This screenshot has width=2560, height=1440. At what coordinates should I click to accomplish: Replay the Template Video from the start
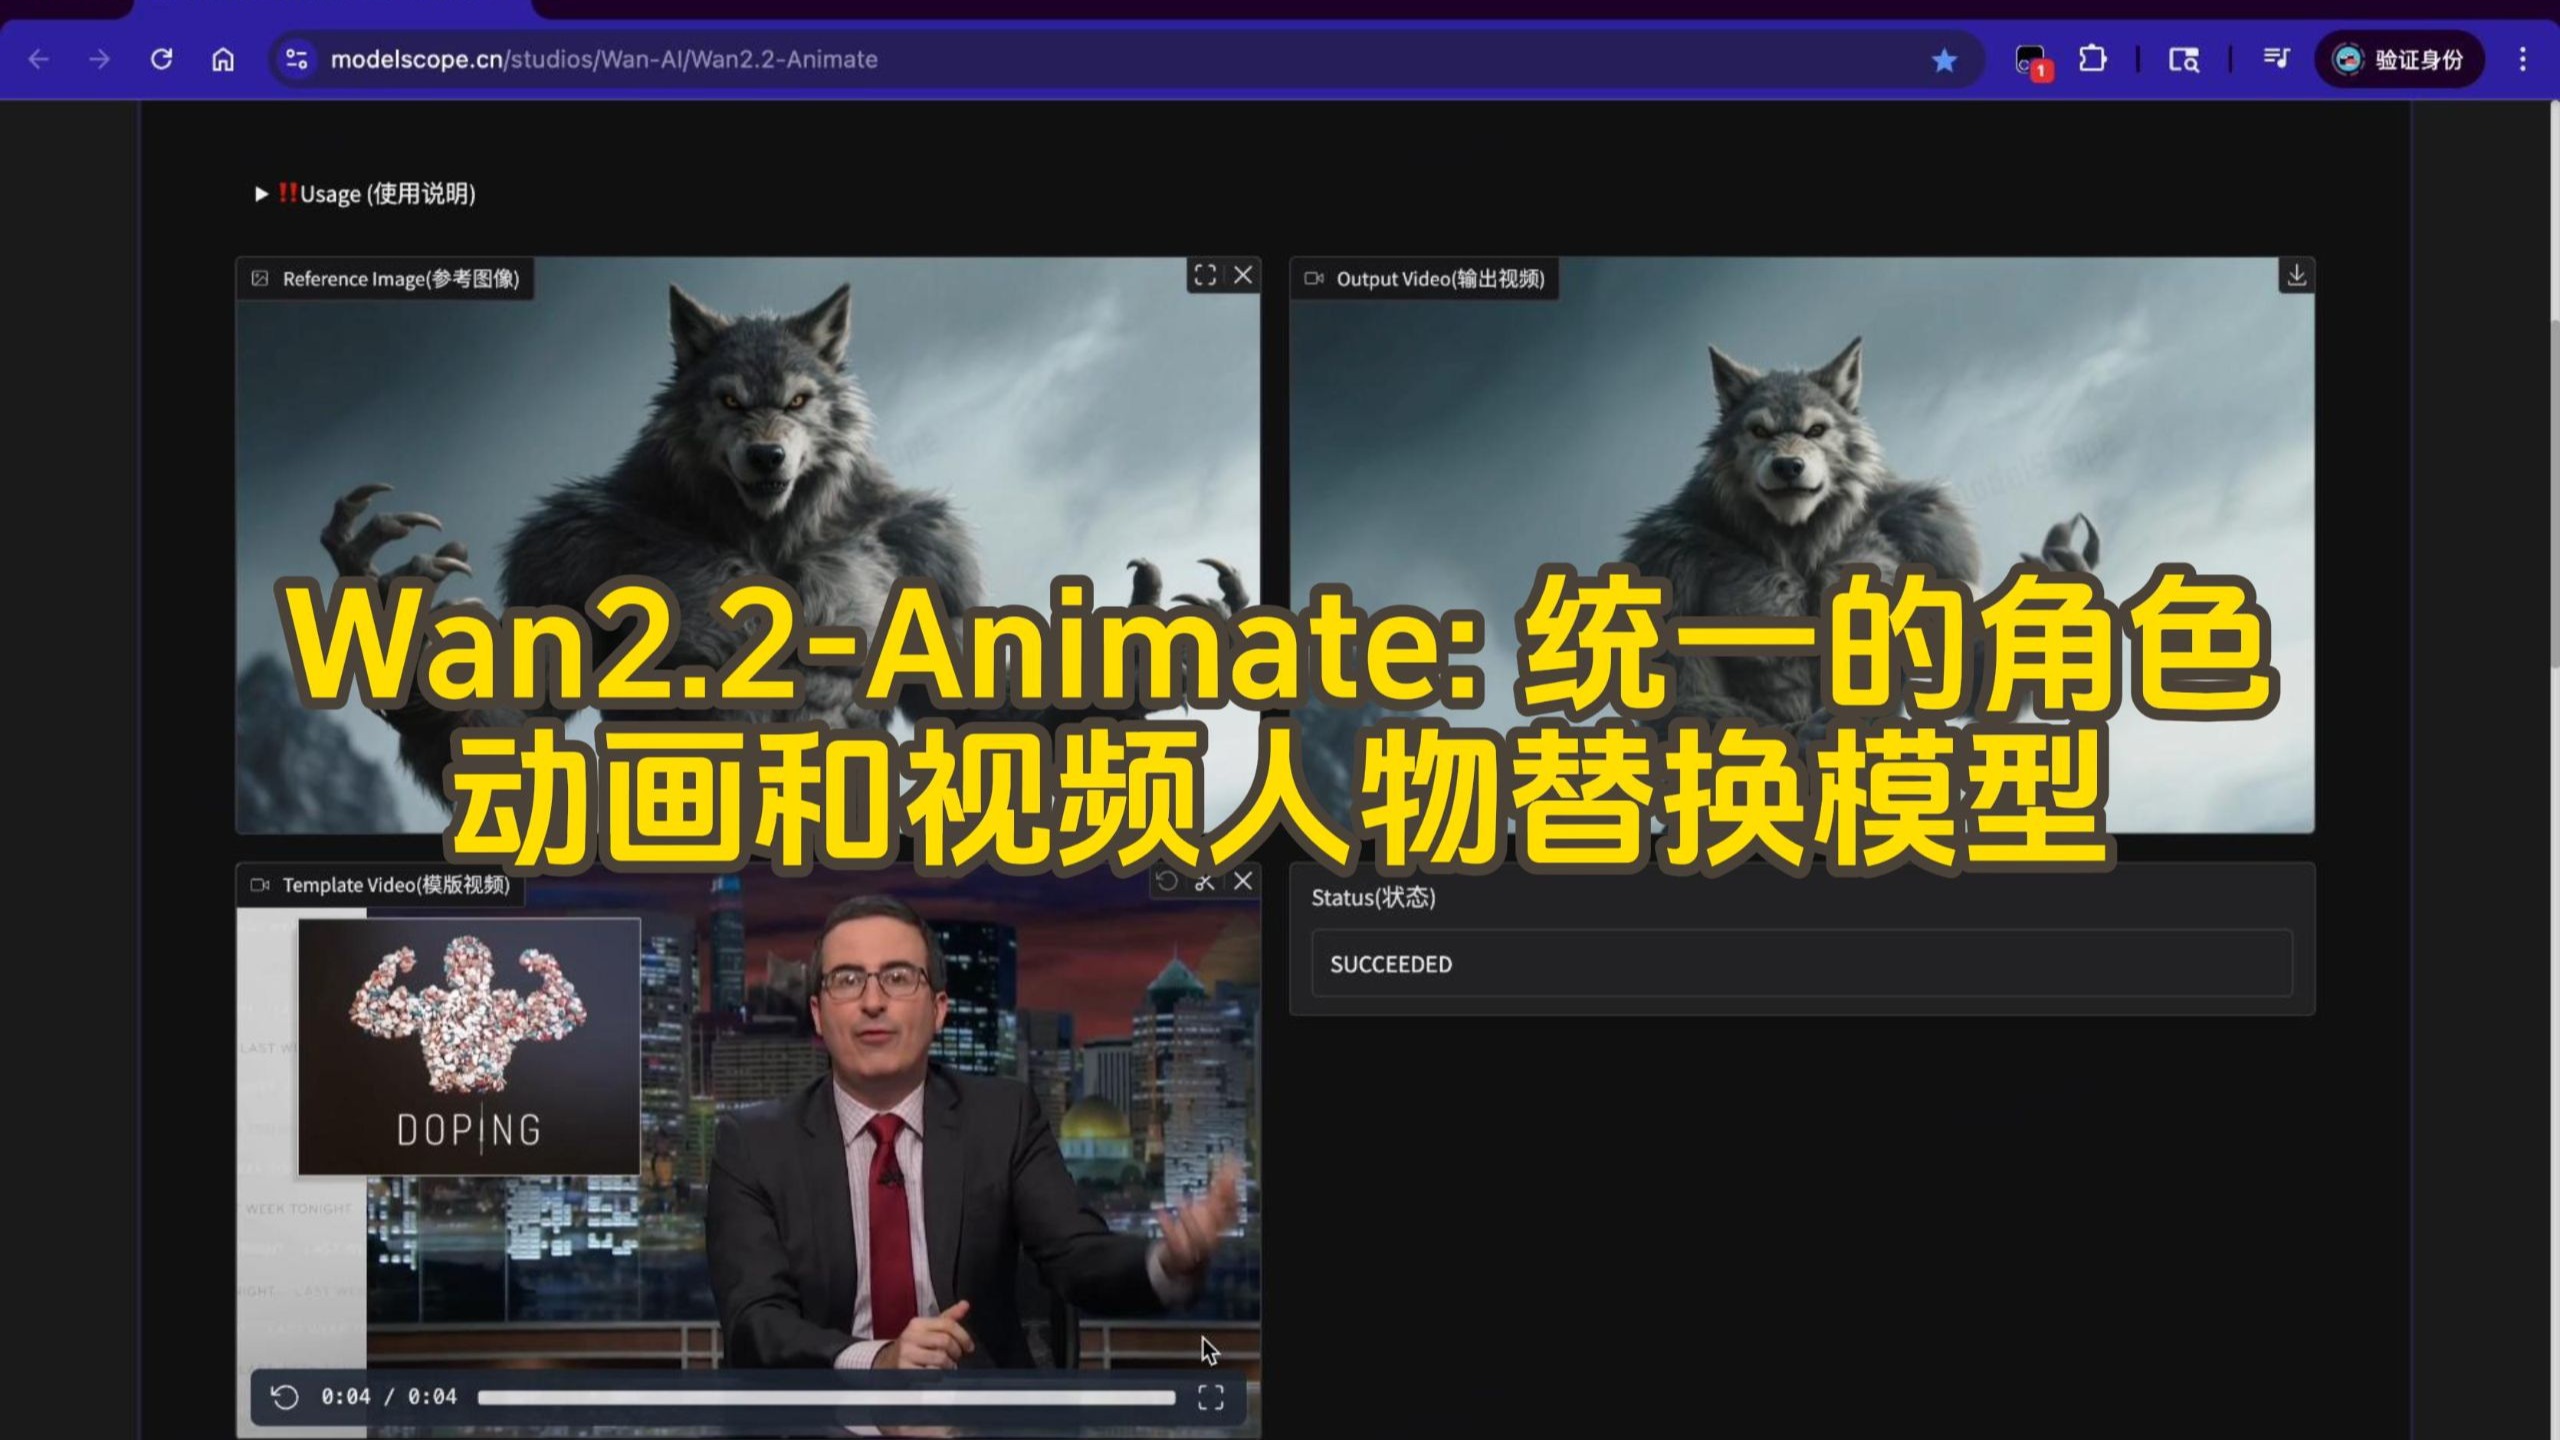[x=283, y=1395]
